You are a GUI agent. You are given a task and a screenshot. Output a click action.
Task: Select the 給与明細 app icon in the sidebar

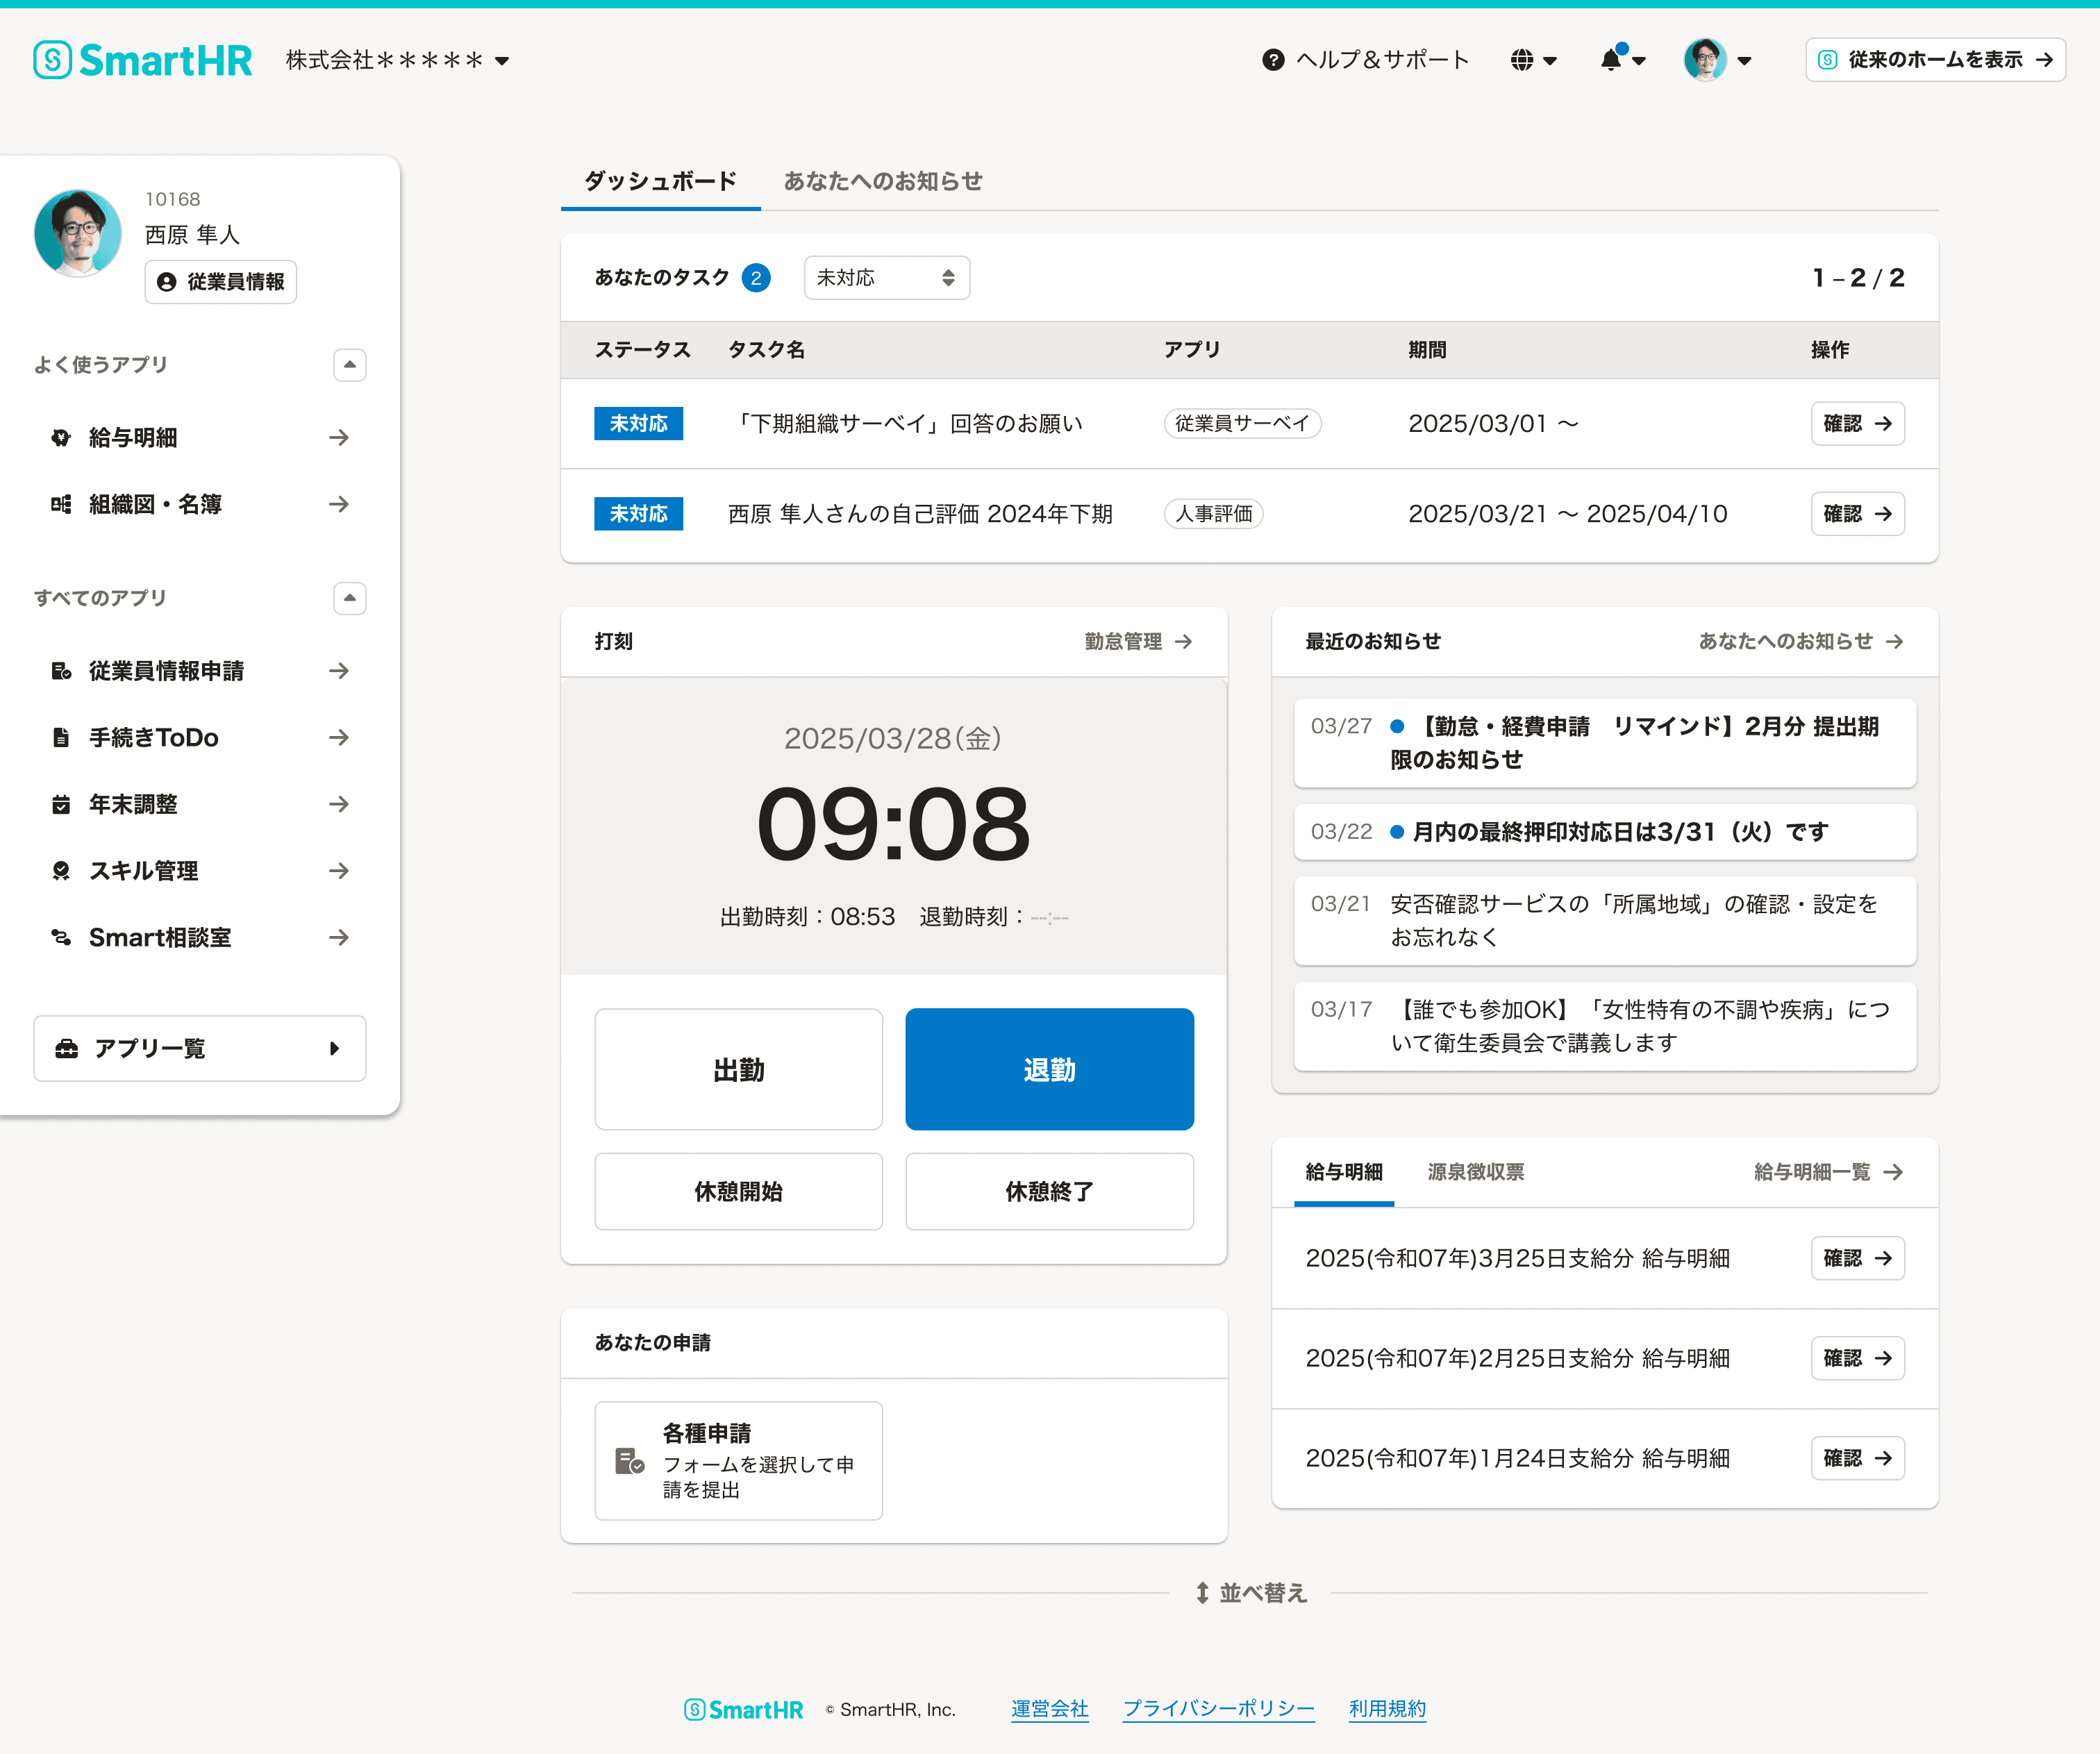point(60,437)
